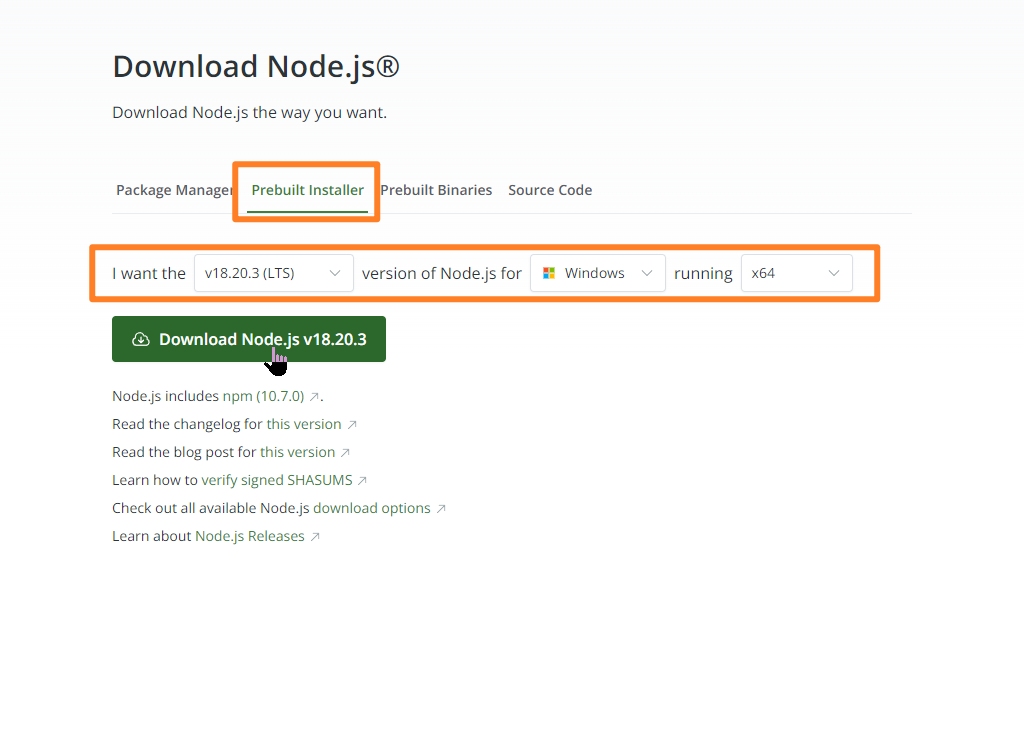Click the 'running' label
This screenshot has width=1024, height=734.
tap(703, 274)
